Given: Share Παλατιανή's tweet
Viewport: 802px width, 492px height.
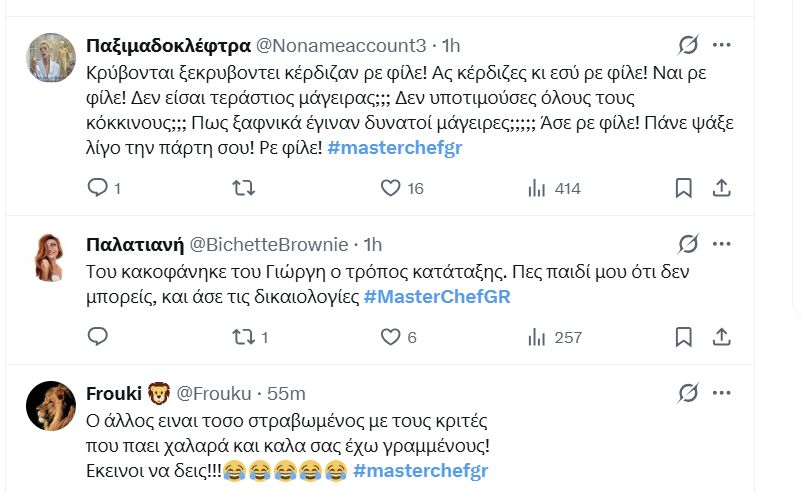Looking at the screenshot, I should [720, 337].
